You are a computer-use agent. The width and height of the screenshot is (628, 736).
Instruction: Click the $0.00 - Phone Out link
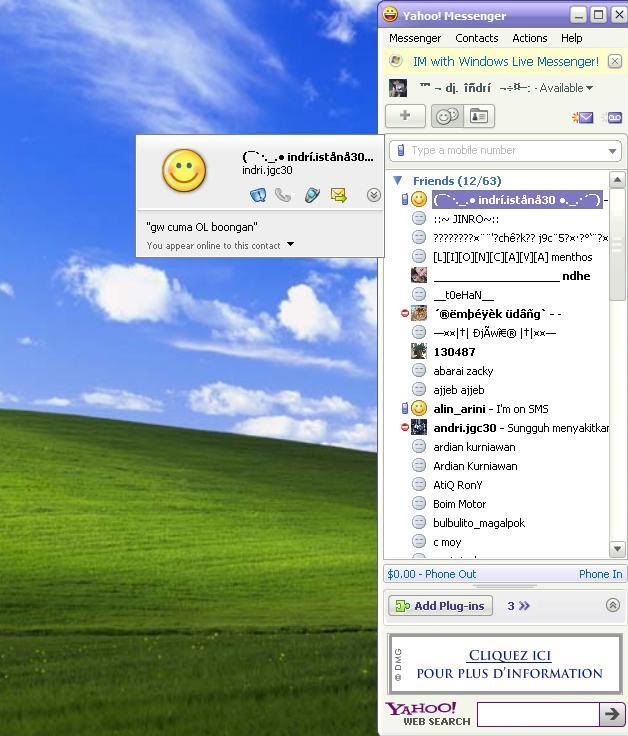(431, 574)
